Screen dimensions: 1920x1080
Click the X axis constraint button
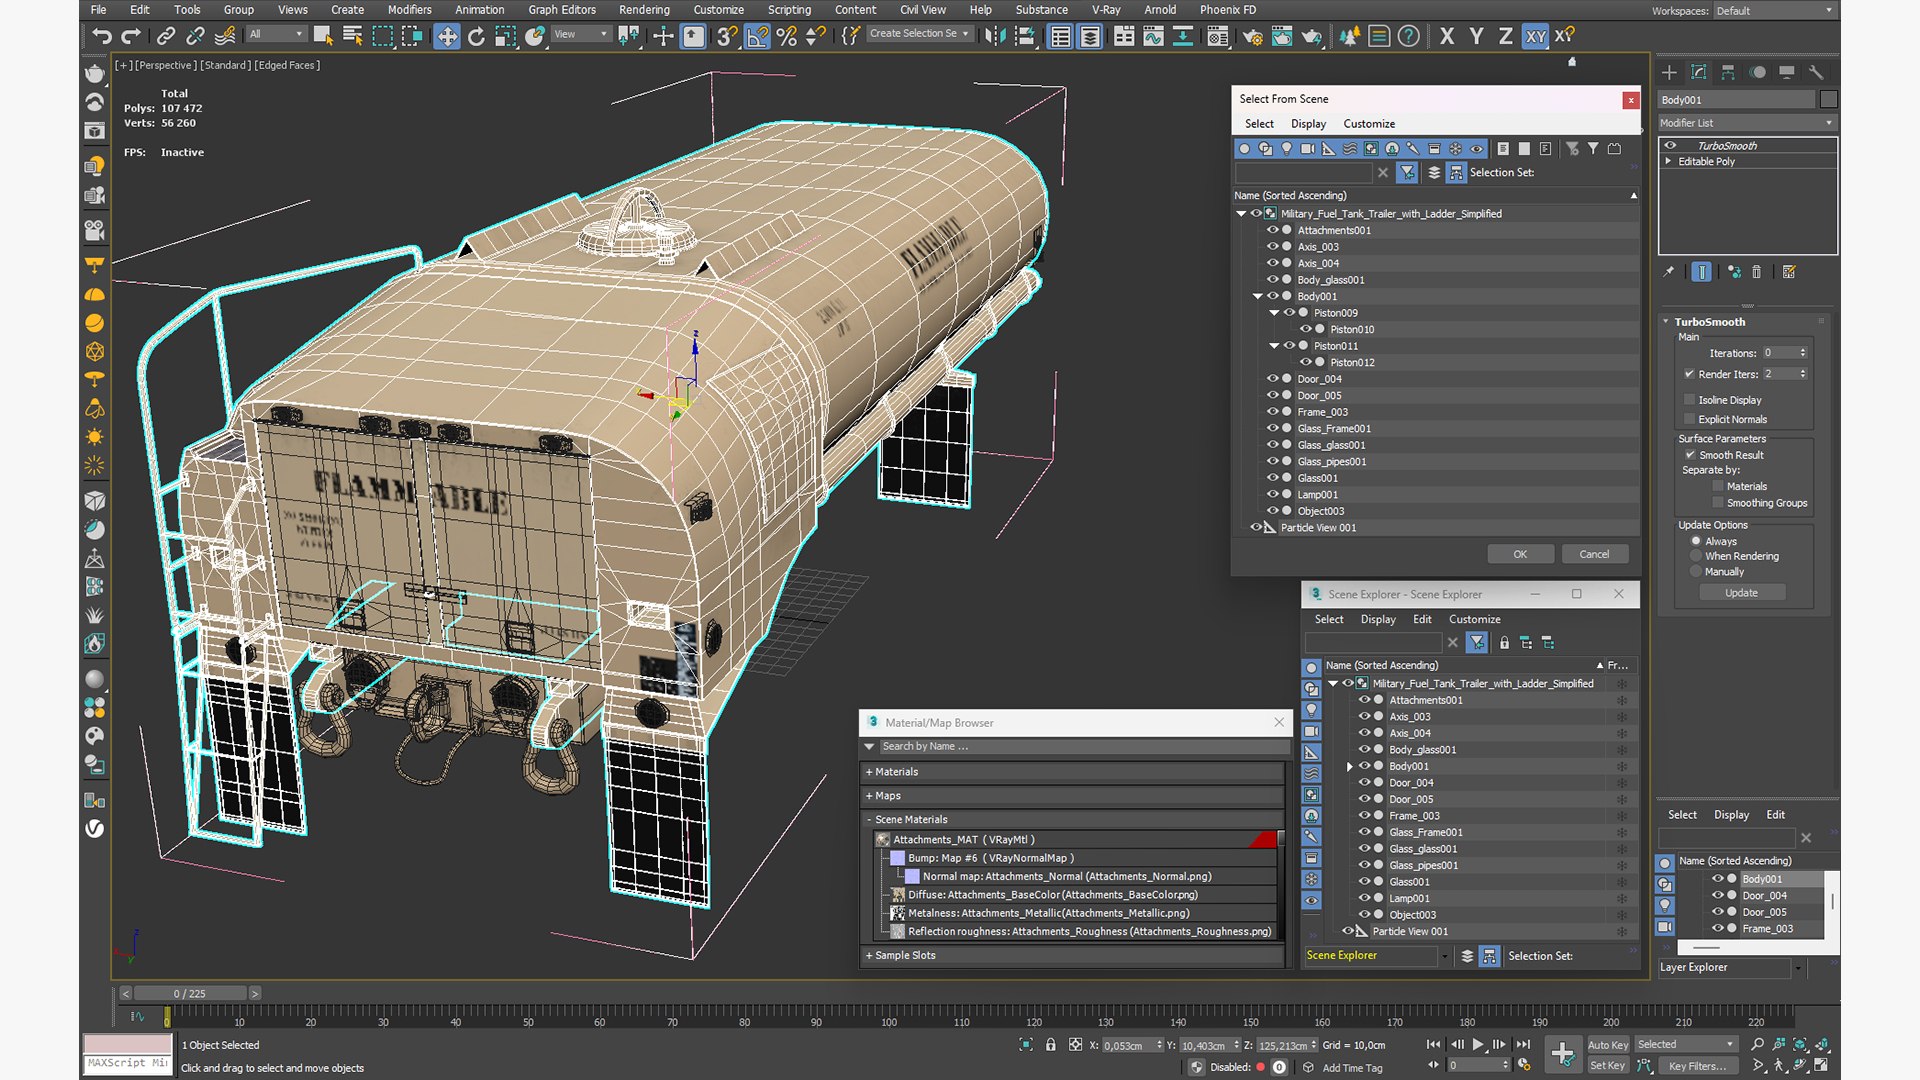(1447, 36)
